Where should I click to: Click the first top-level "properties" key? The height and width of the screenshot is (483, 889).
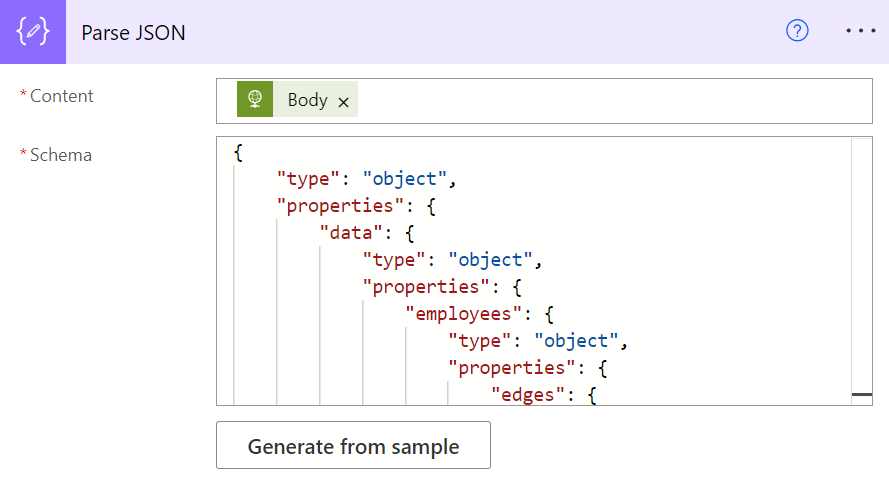point(340,206)
